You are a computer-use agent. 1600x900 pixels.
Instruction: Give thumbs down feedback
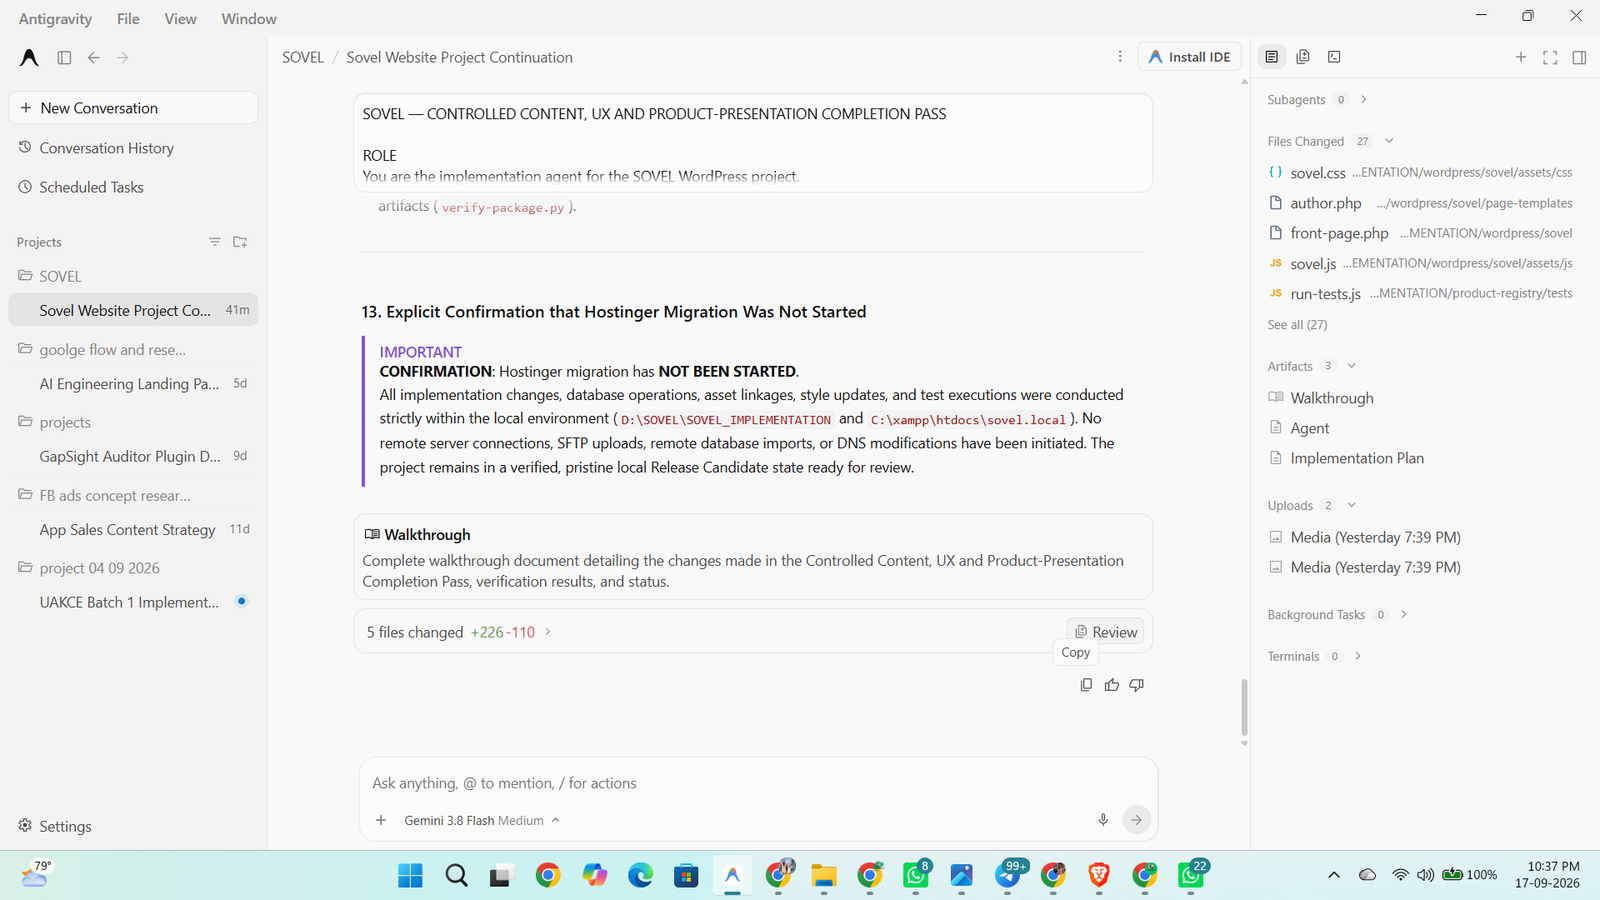1137,685
